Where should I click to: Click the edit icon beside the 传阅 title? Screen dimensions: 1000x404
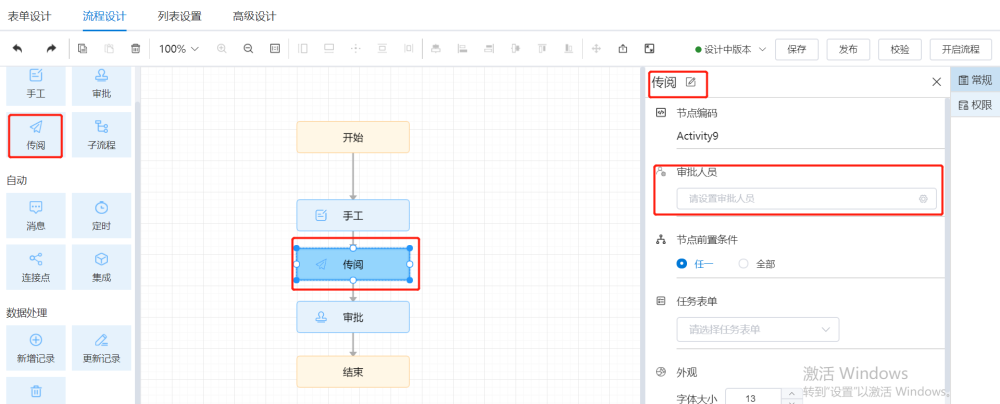[x=690, y=82]
